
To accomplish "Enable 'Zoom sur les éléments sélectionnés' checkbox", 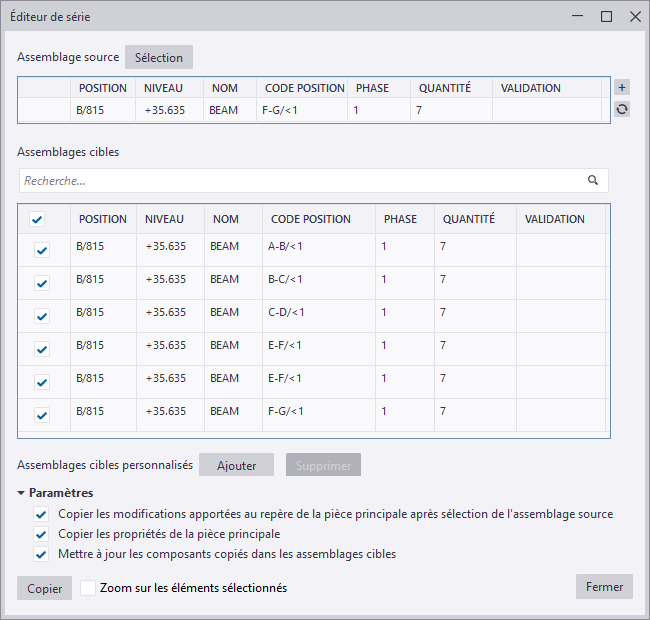I will click(88, 588).
